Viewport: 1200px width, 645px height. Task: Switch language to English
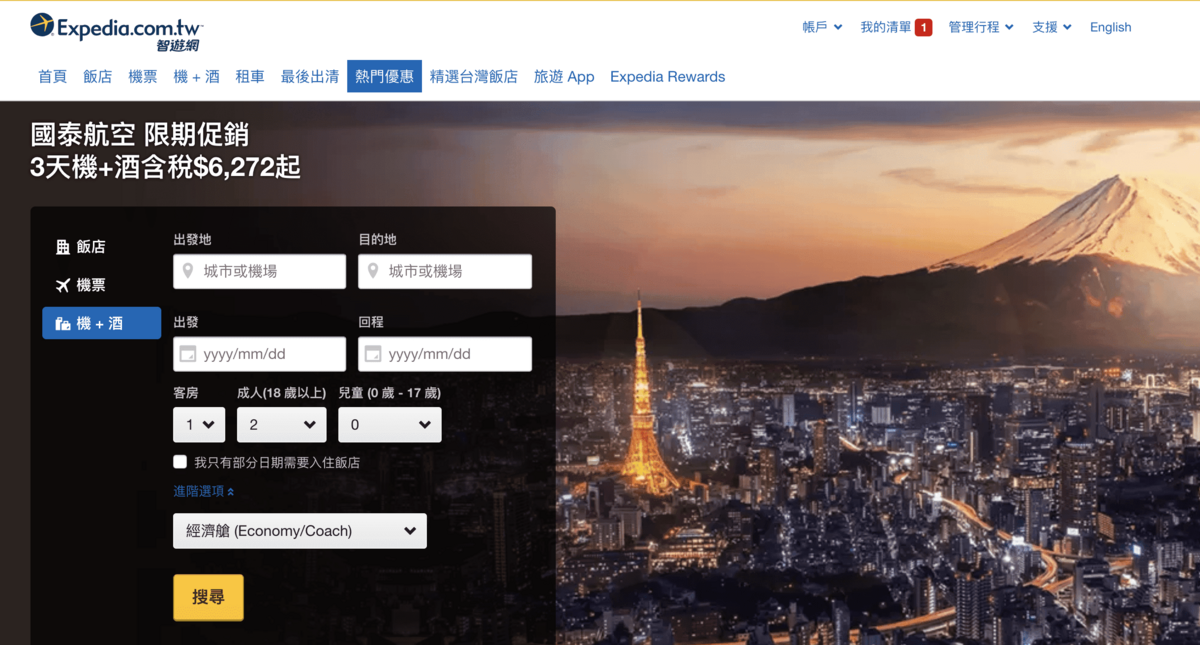click(x=1111, y=27)
